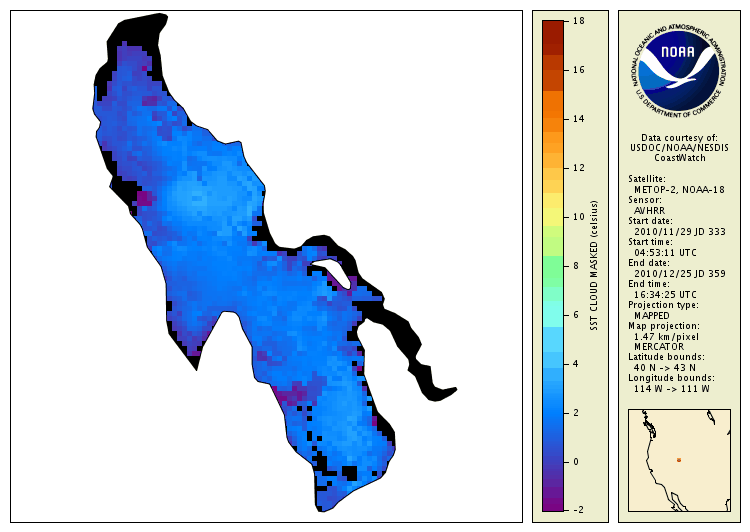Click the 'METOP-2, NOAA-18' value

[679, 189]
